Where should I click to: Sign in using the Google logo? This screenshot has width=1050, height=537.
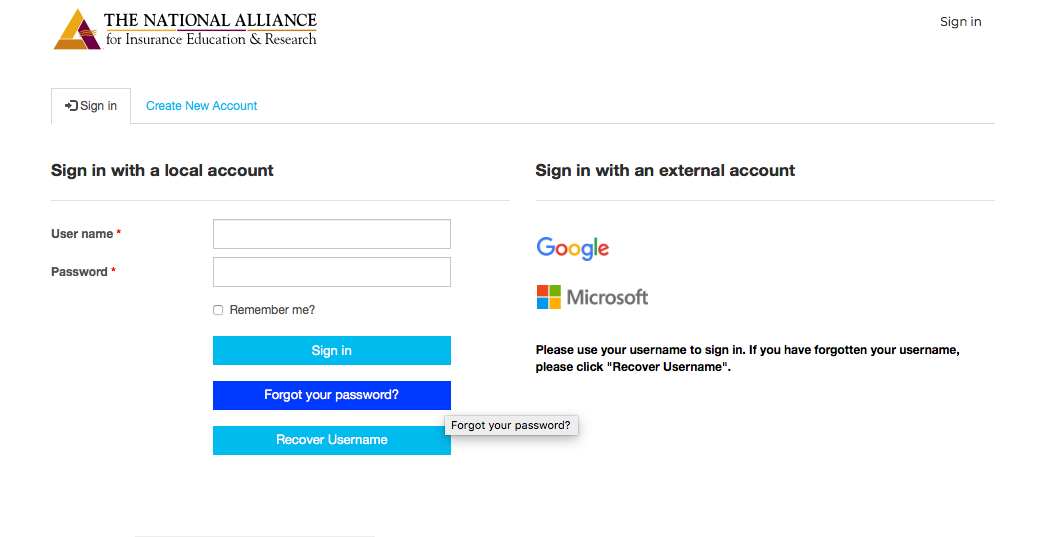tap(573, 248)
